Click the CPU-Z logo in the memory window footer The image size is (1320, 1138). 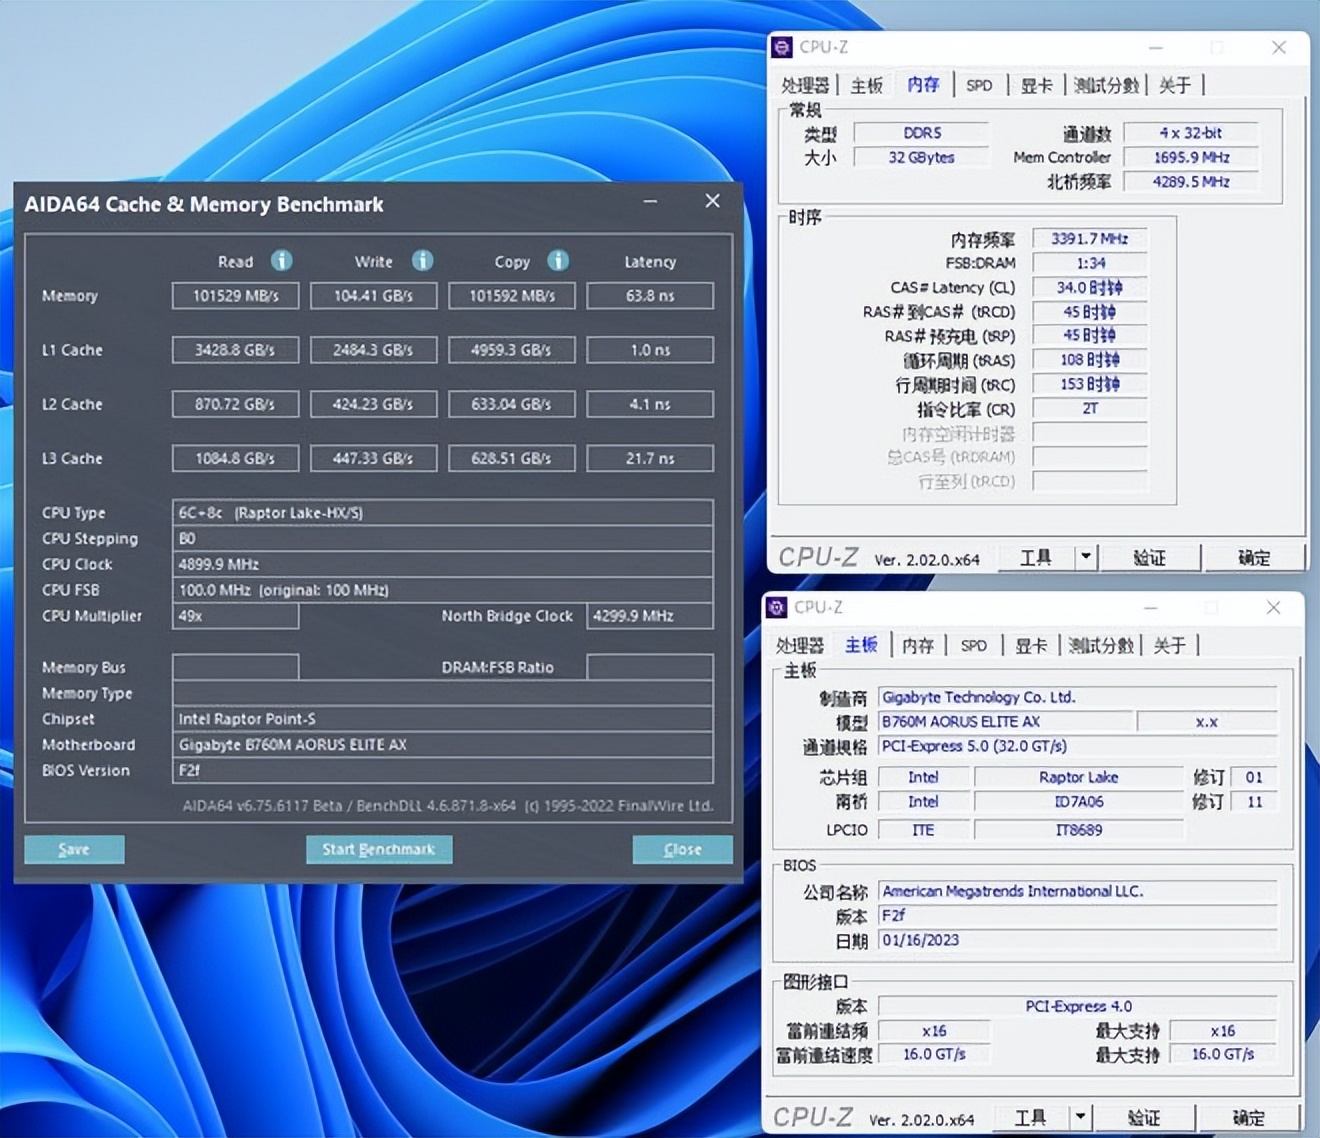tap(818, 557)
